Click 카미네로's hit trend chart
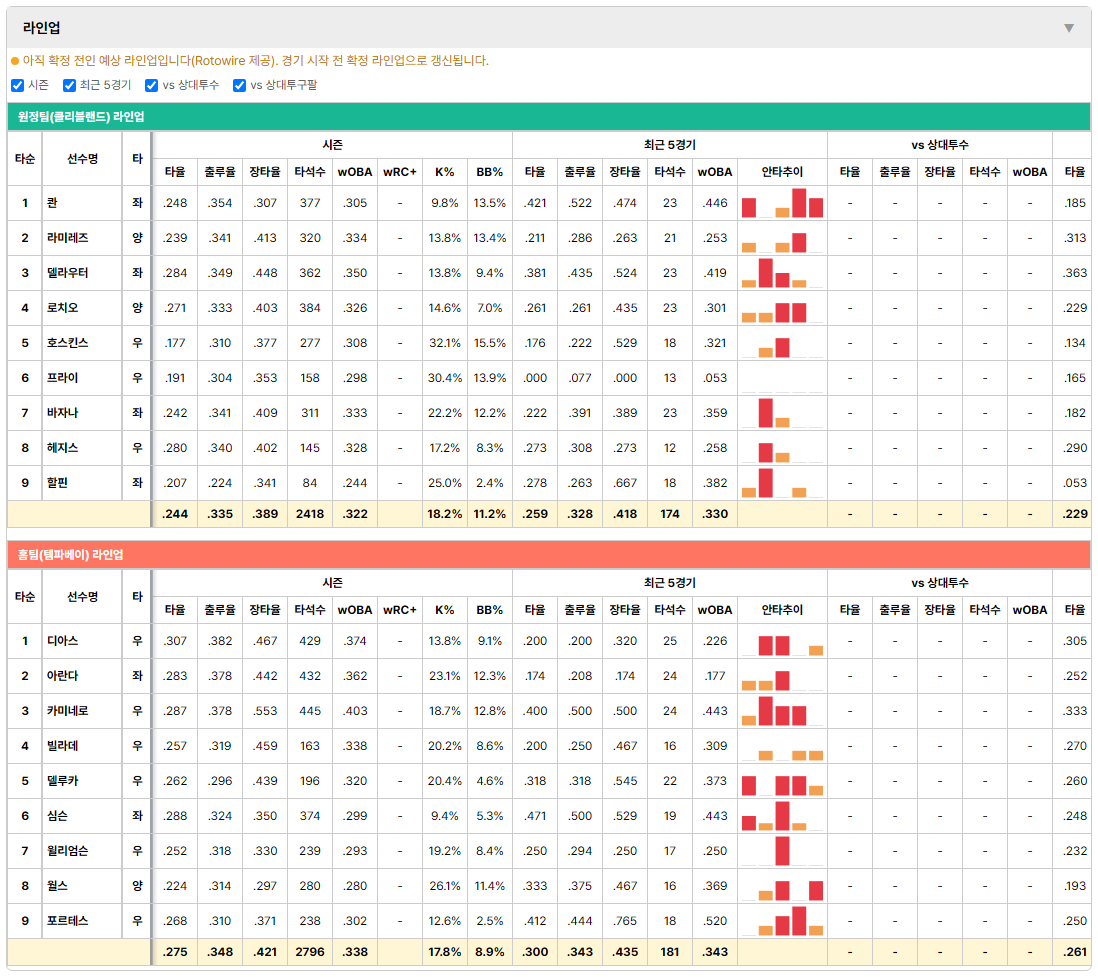1098x977 pixels. tap(782, 711)
